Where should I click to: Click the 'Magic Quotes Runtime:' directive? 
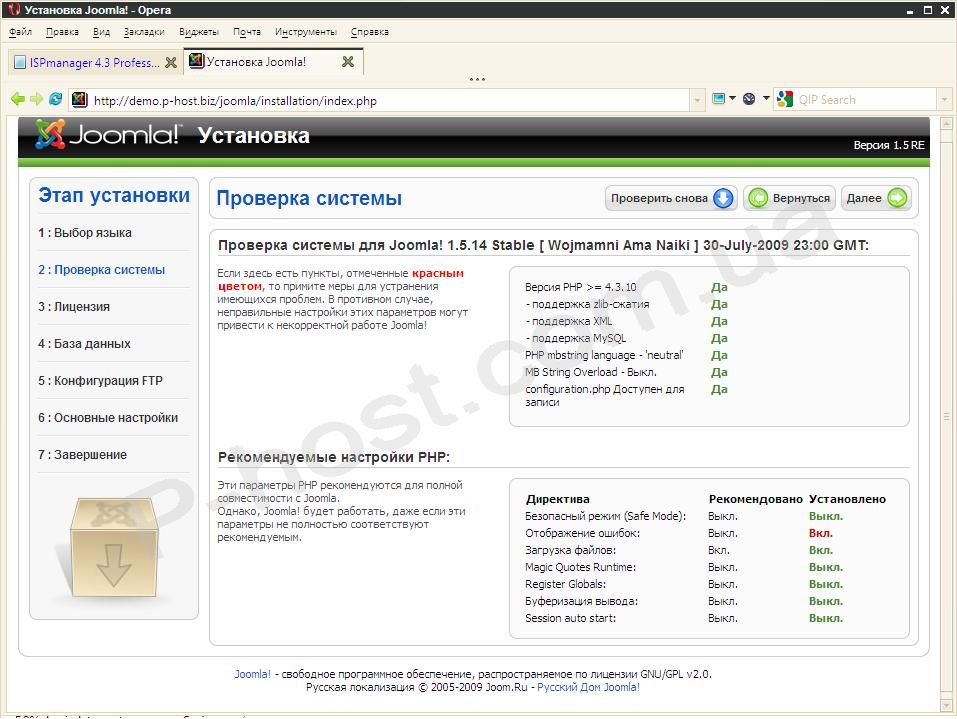coord(580,567)
